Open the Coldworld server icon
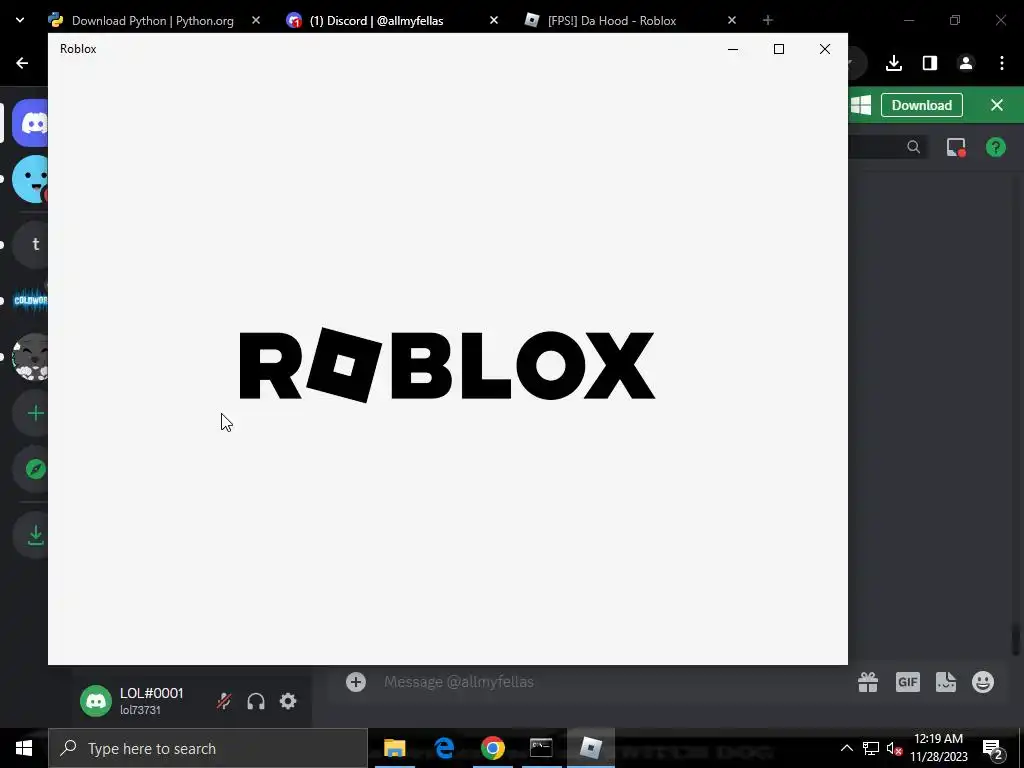 (x=30, y=300)
